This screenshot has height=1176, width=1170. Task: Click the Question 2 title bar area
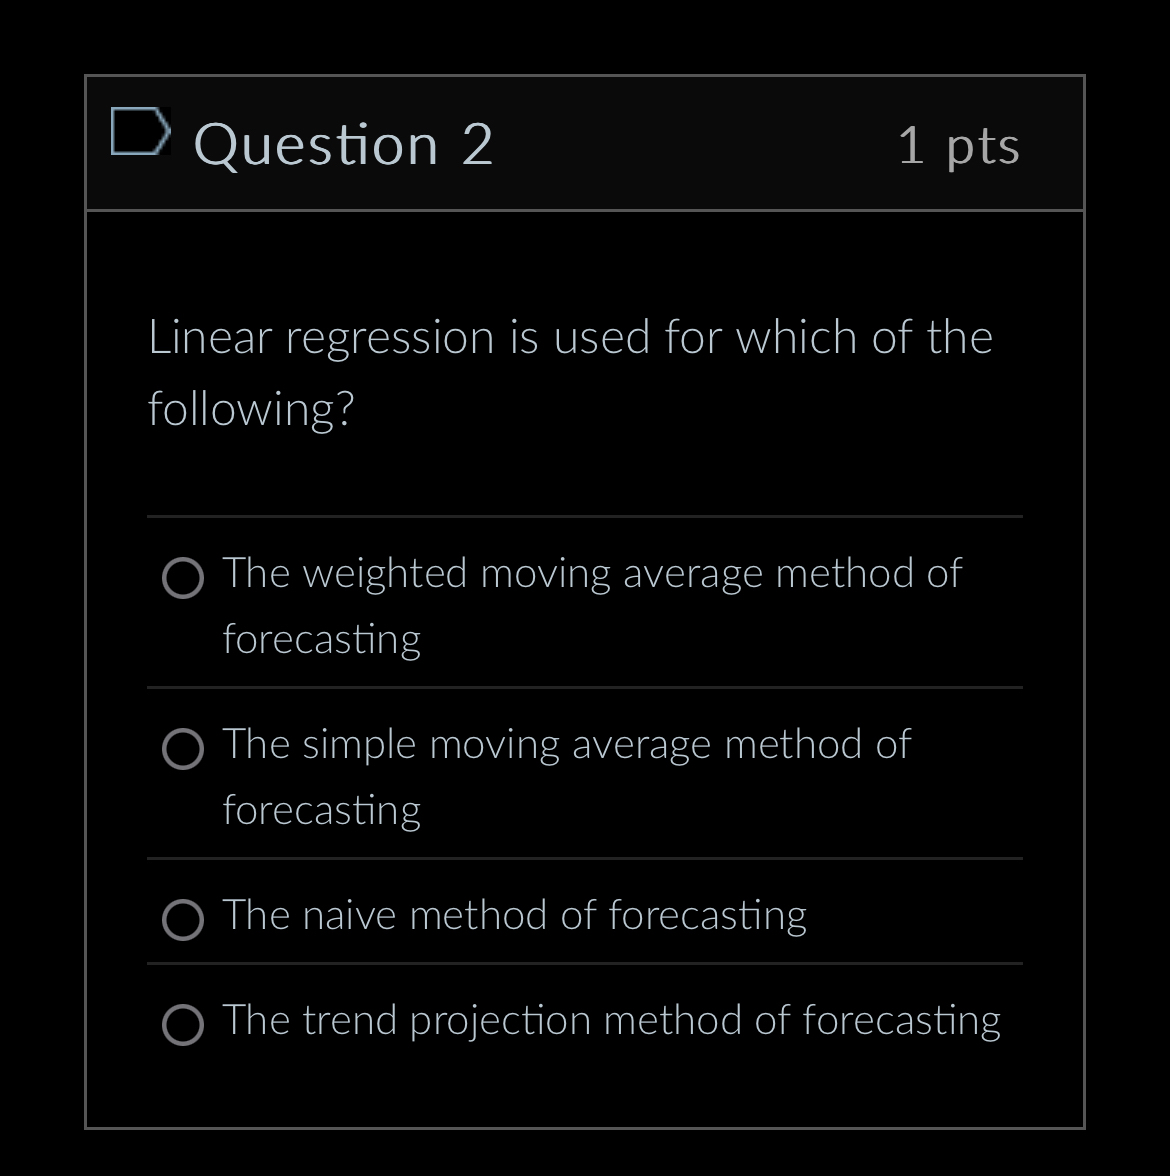coord(585,143)
